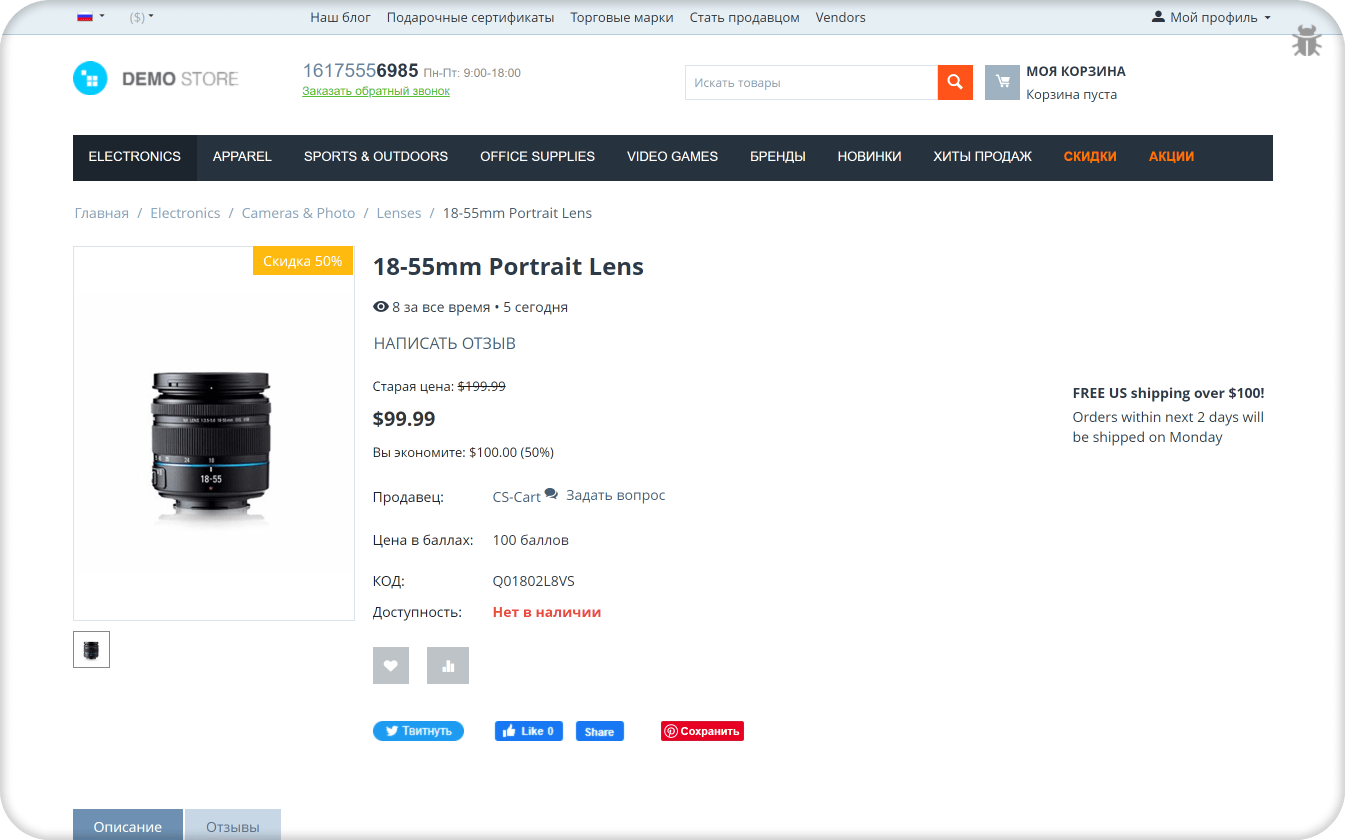Share via the Twitter tweet button

tap(418, 731)
